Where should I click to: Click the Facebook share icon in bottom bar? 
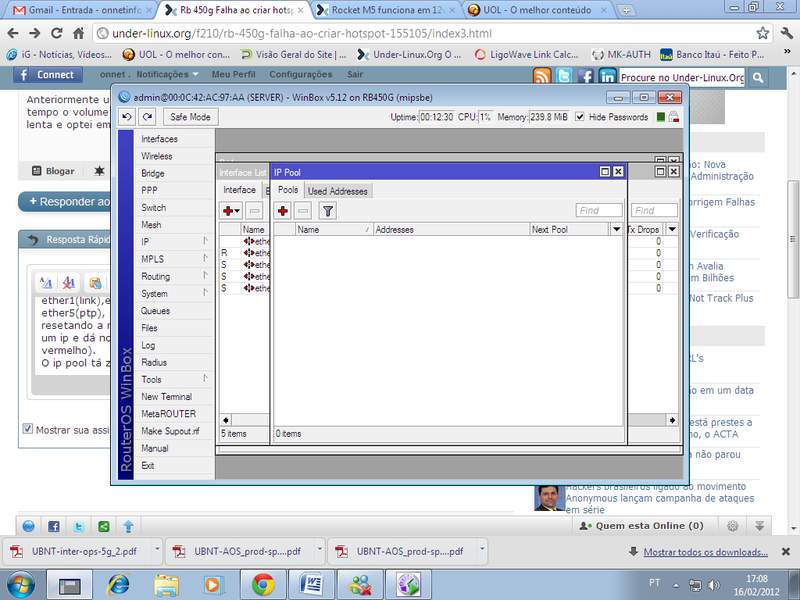point(54,526)
